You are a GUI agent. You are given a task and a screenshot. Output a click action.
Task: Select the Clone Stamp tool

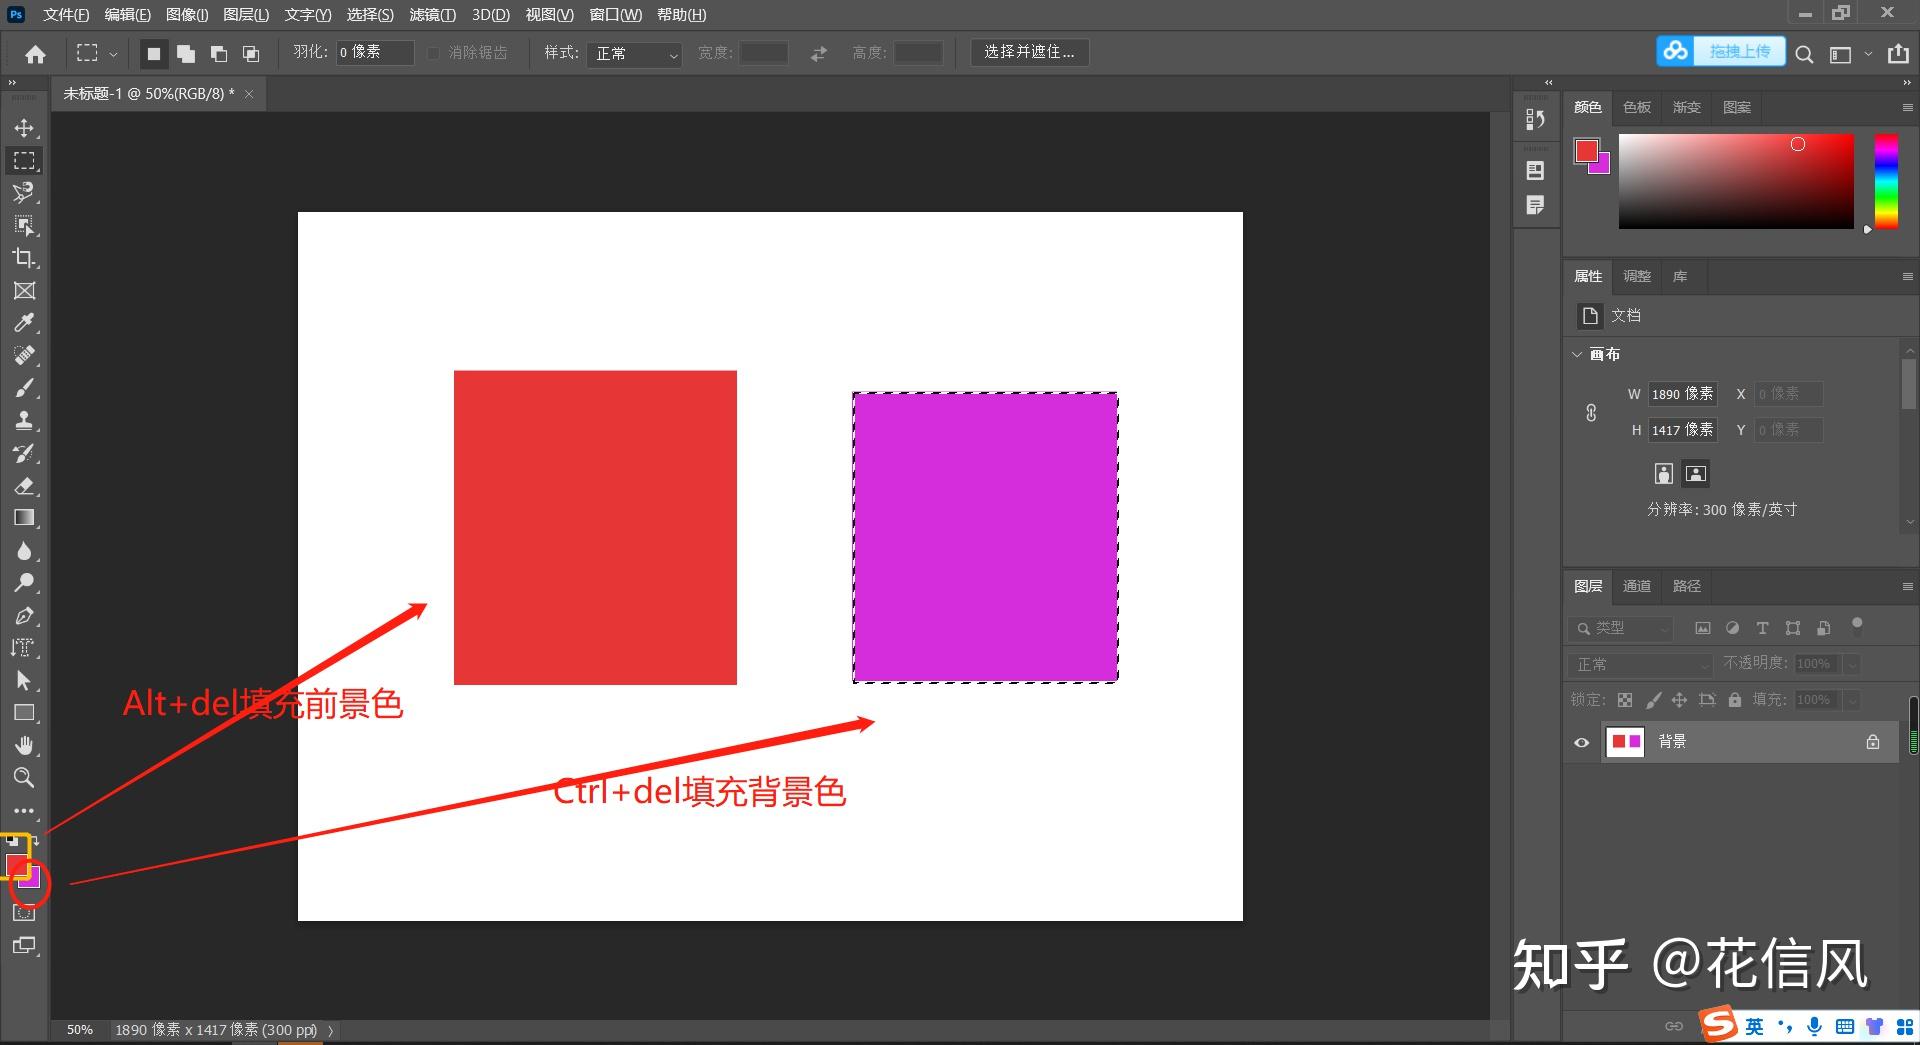pos(24,421)
